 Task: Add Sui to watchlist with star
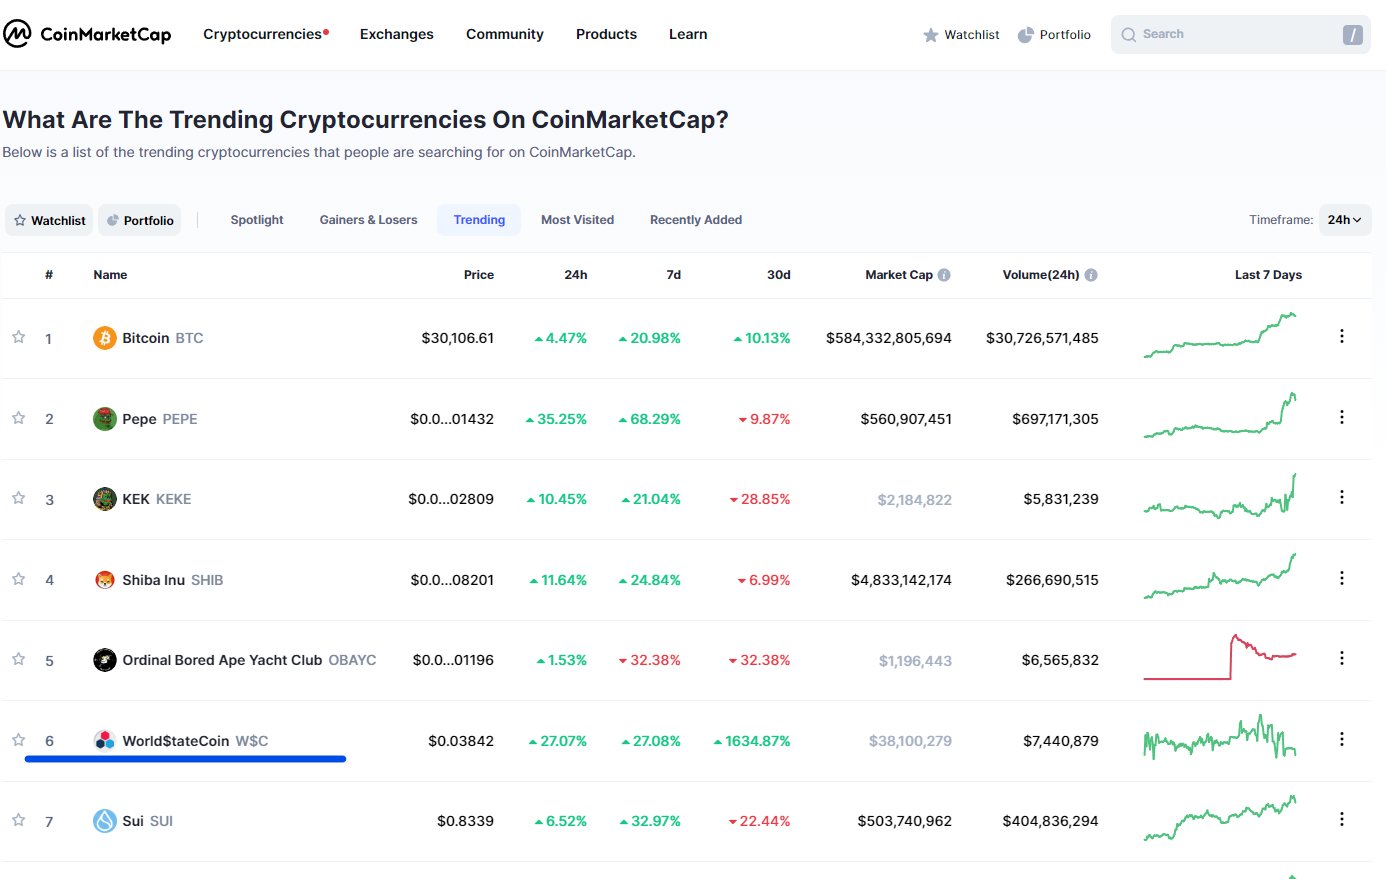point(18,820)
